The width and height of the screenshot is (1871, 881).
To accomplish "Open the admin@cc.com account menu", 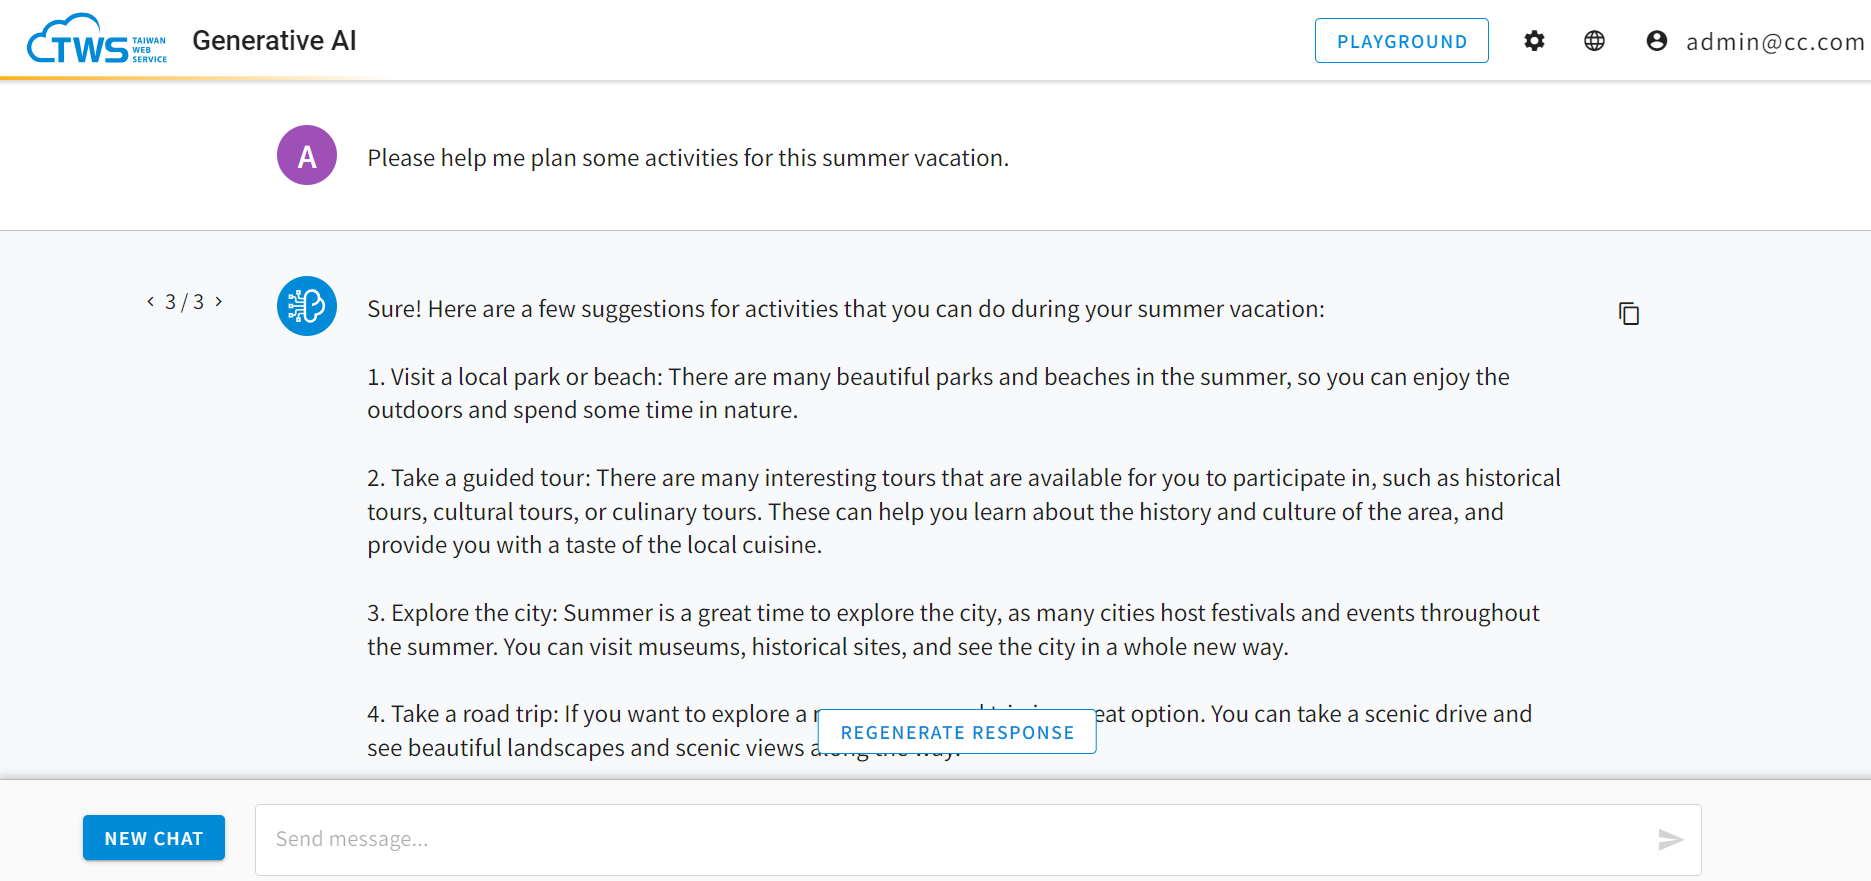I will pos(1775,42).
